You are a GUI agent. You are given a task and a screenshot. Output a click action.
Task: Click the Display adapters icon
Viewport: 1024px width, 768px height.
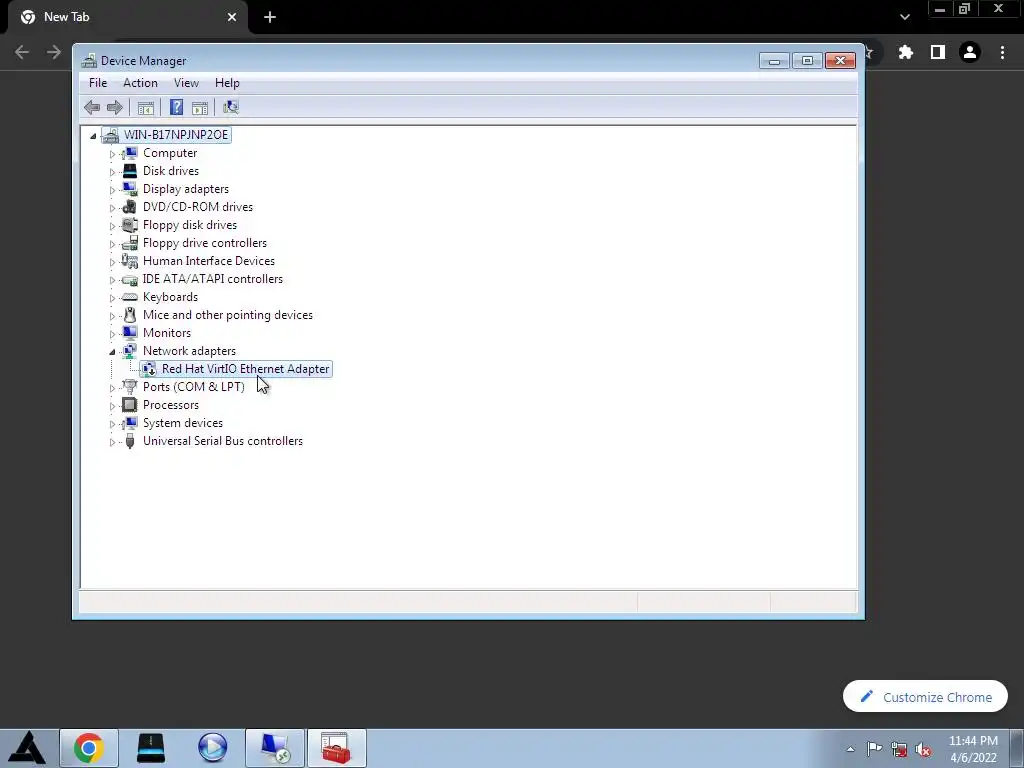130,189
